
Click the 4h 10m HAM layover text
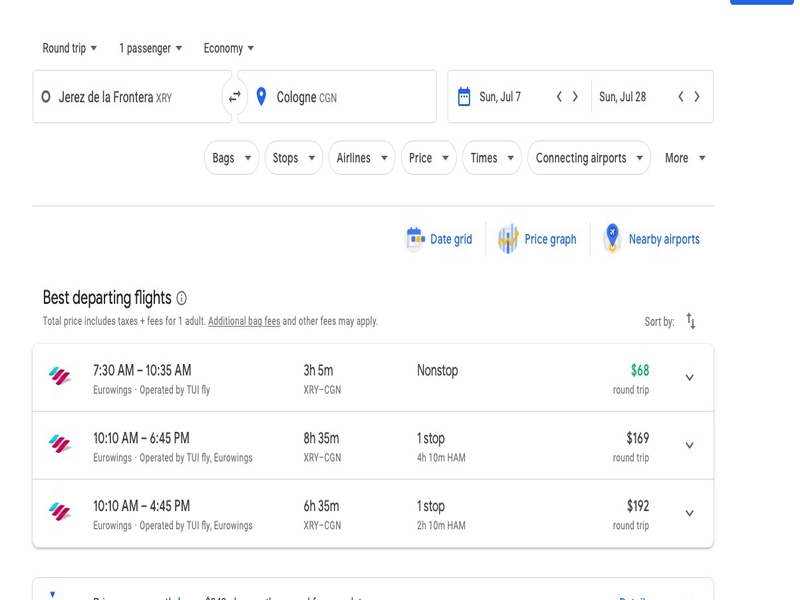441,458
